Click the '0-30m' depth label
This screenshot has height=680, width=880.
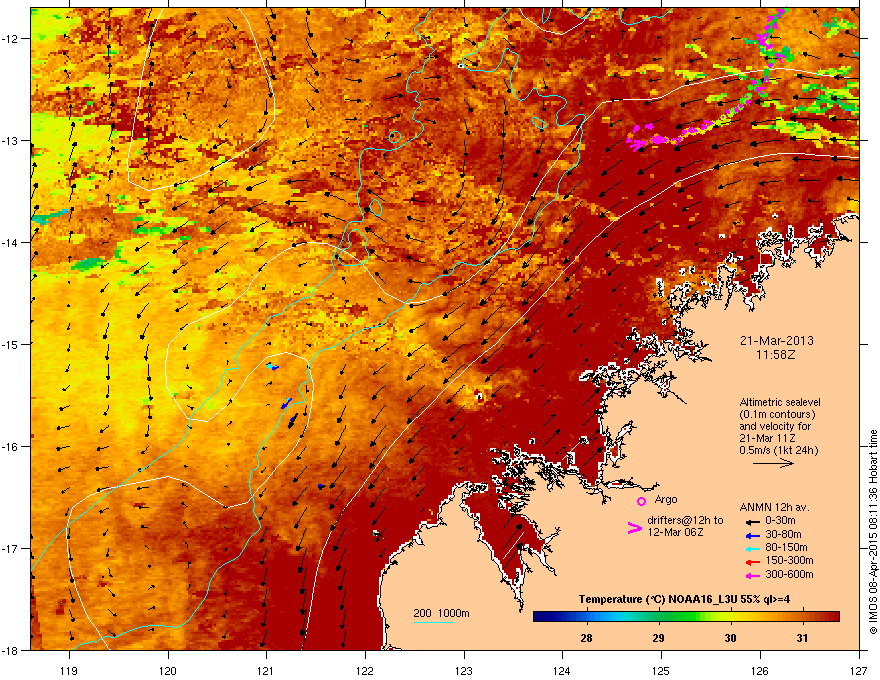click(x=780, y=521)
